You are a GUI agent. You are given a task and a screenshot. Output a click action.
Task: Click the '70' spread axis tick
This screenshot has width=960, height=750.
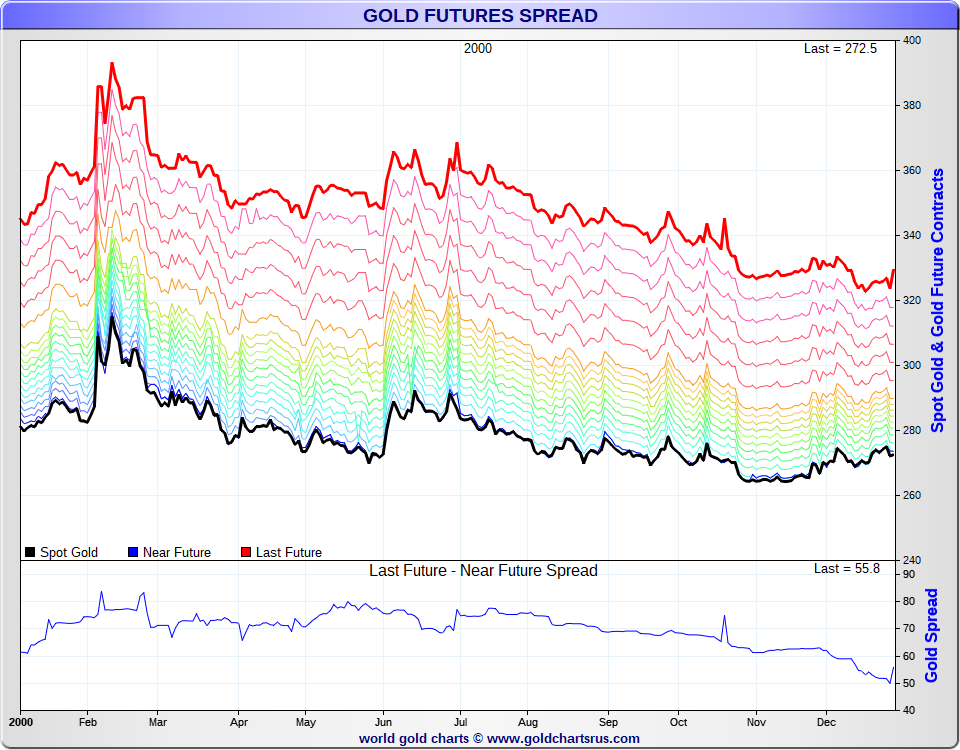909,628
